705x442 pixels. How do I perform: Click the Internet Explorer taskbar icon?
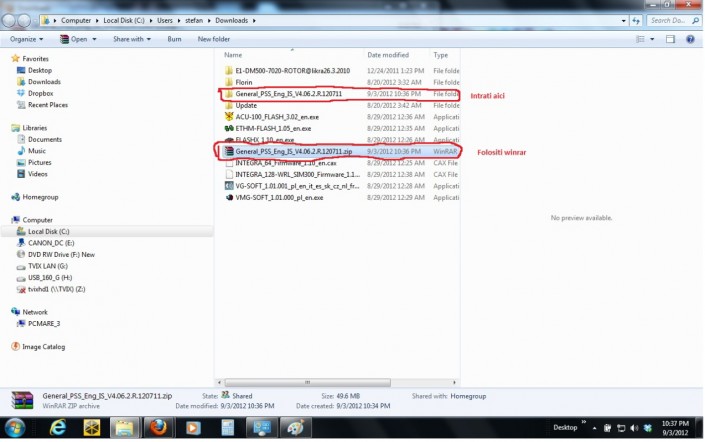57,428
